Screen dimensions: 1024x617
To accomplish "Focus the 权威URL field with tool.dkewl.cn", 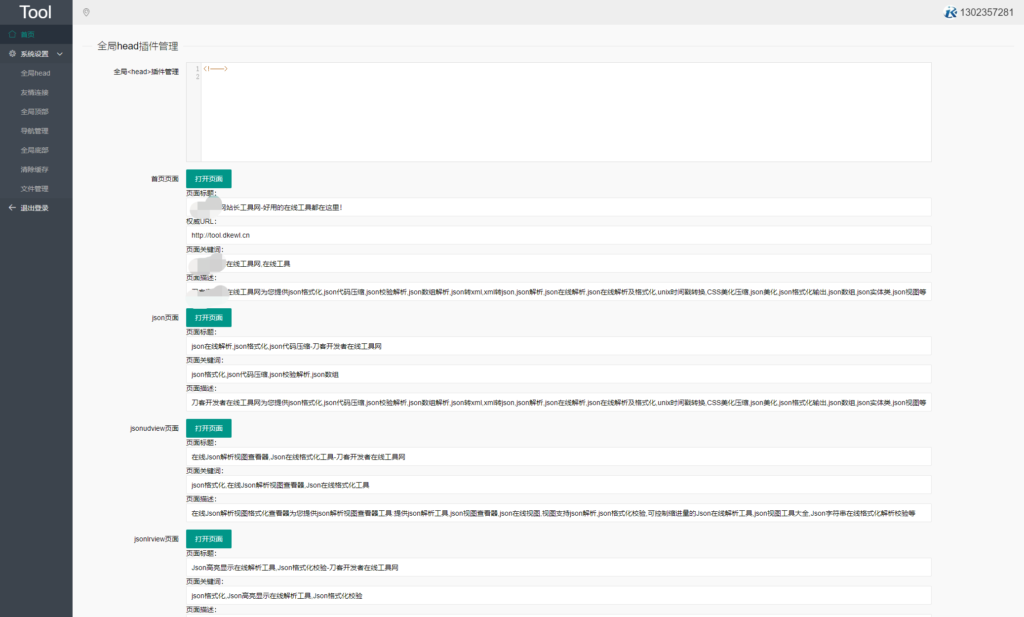I will click(x=558, y=235).
